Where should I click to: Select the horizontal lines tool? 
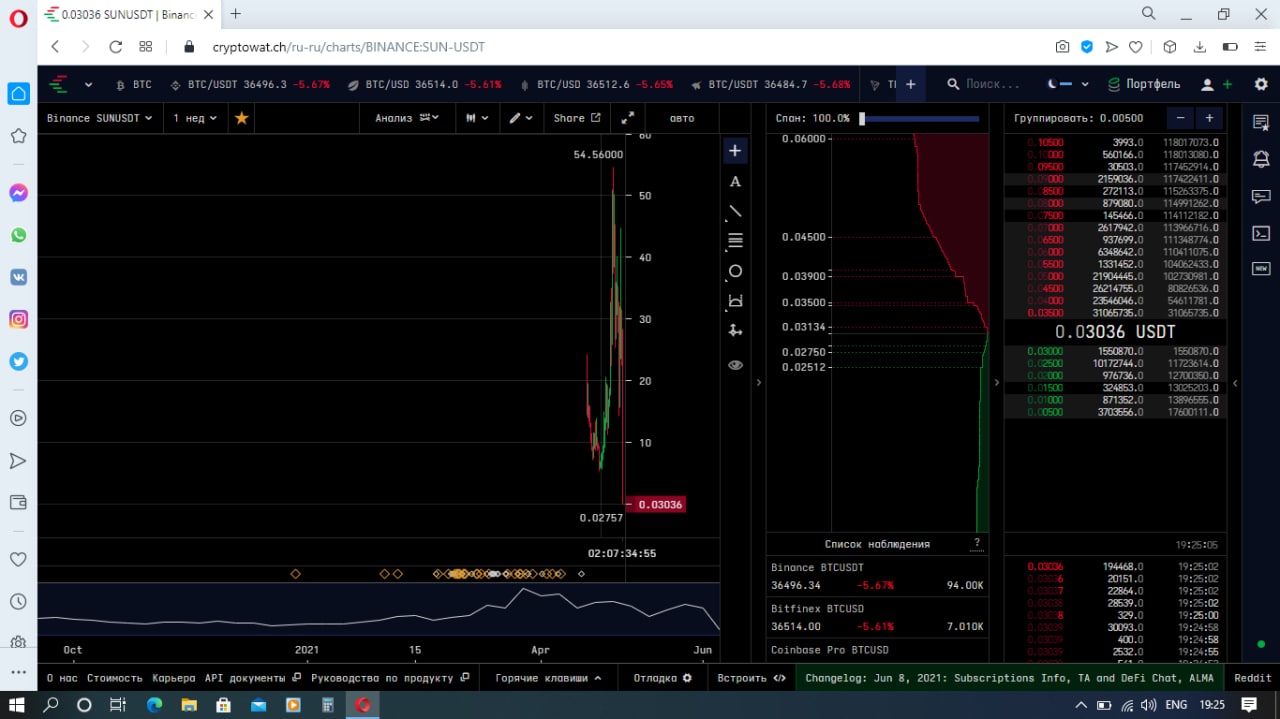pyautogui.click(x=735, y=241)
